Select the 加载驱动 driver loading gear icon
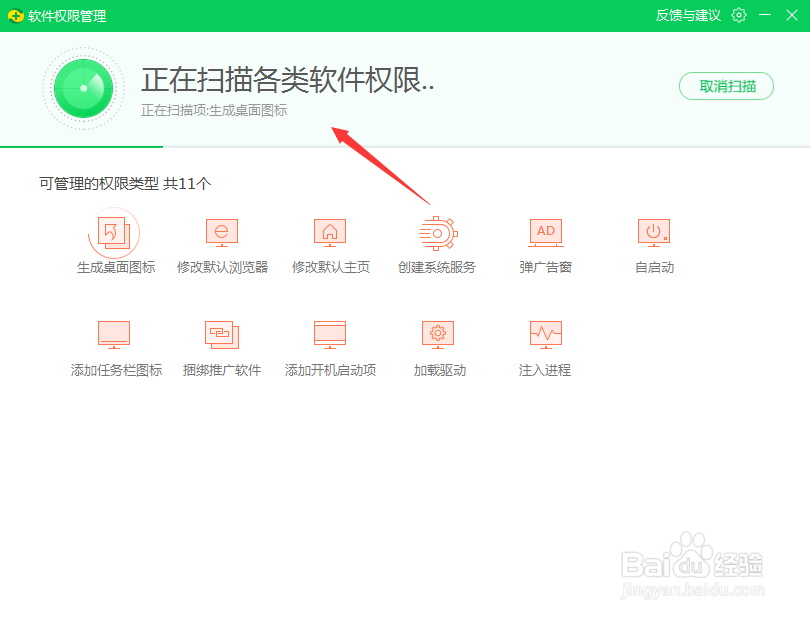The height and width of the screenshot is (618, 810). click(x=437, y=335)
